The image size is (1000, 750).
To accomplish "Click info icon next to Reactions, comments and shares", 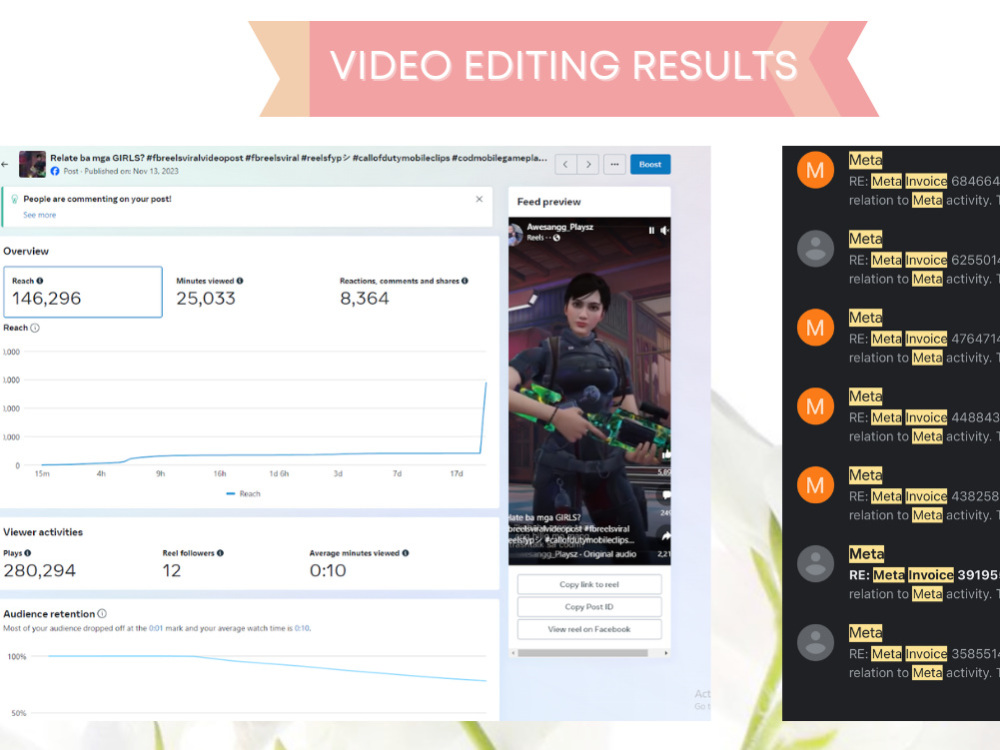I will (465, 281).
